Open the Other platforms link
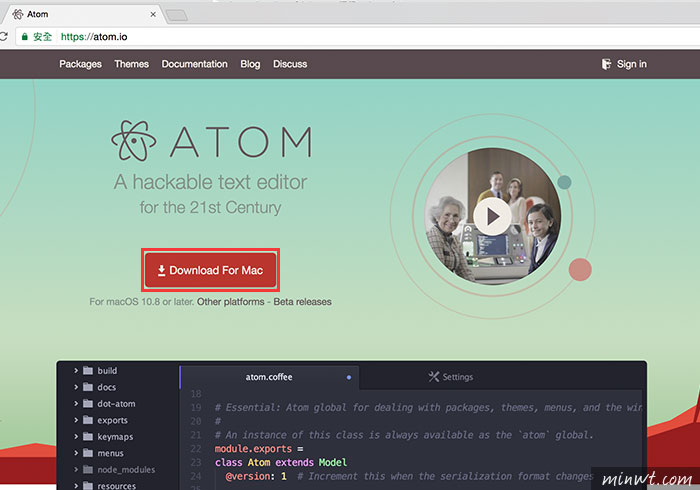Screen dimensions: 700x490 pos(230,302)
